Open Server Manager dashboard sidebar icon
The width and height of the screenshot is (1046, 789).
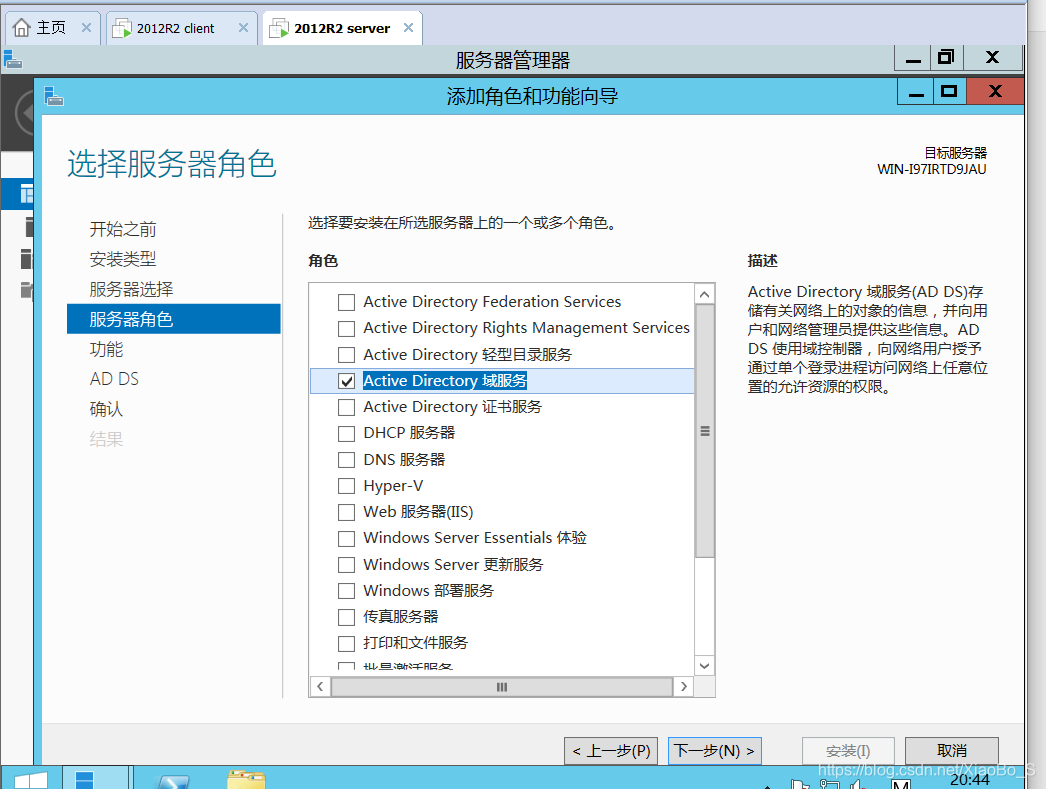pos(25,194)
